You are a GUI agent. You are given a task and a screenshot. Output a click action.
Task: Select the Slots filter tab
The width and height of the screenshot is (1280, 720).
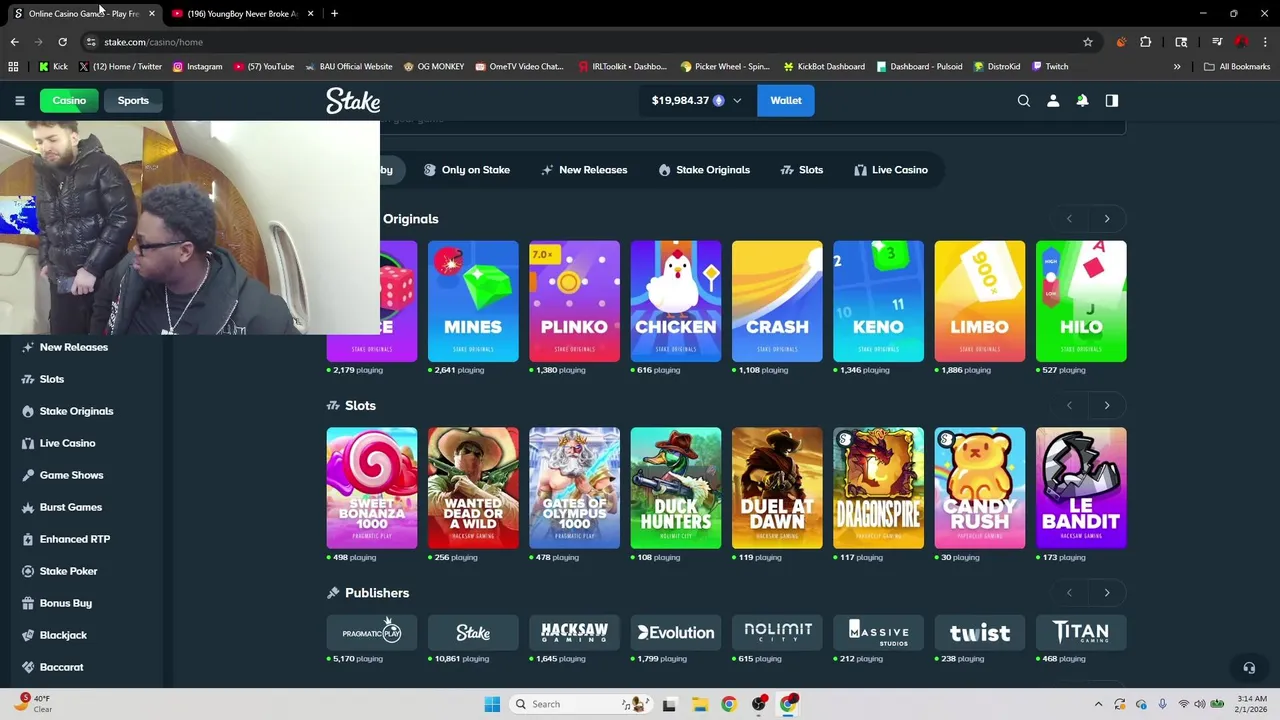coord(802,170)
